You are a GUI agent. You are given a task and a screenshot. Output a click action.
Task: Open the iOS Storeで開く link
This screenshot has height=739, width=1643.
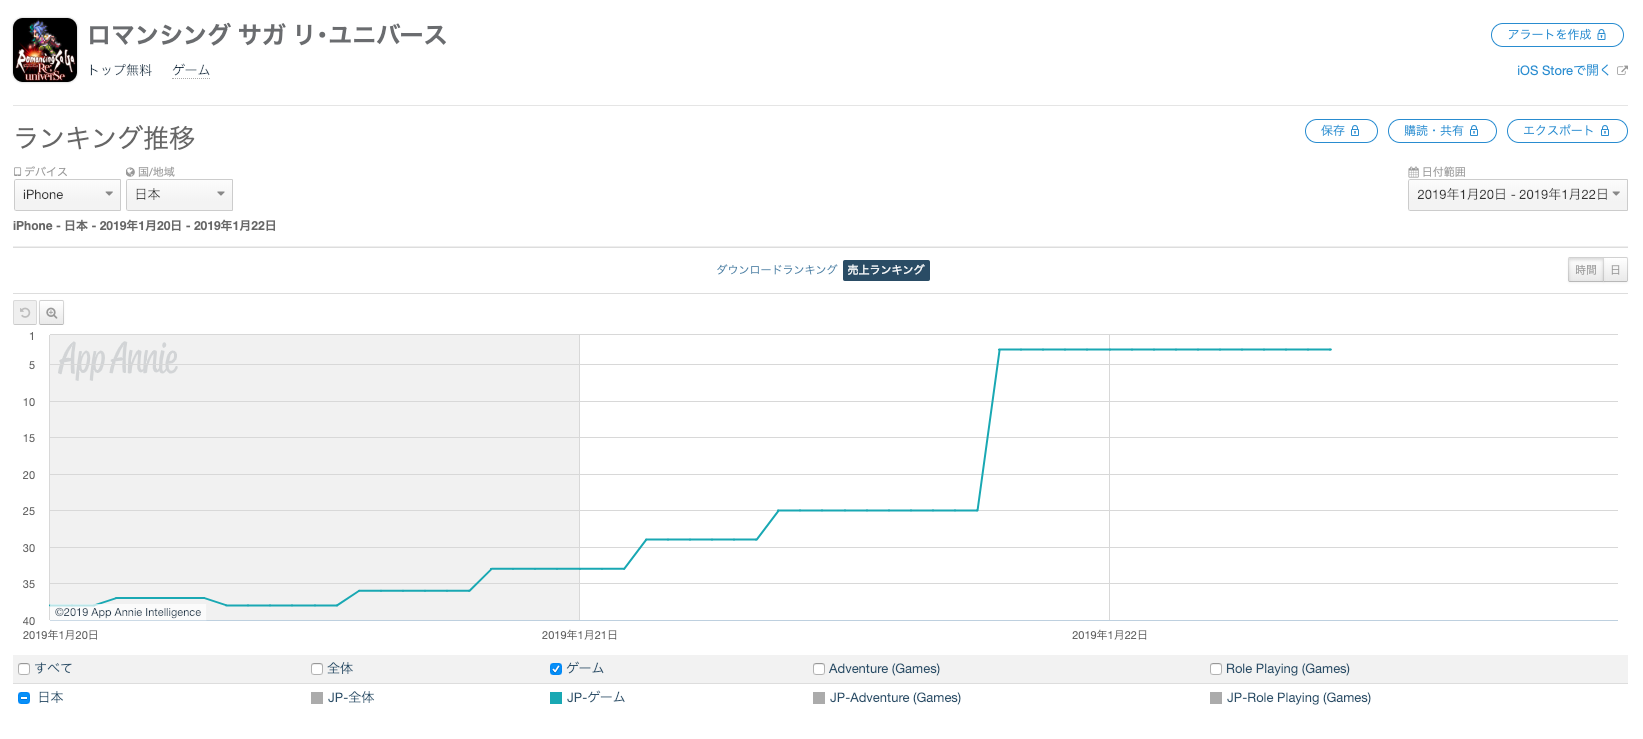1572,70
